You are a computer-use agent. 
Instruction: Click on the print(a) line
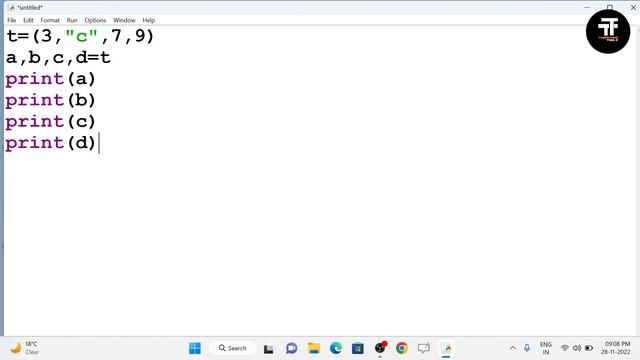tap(50, 79)
